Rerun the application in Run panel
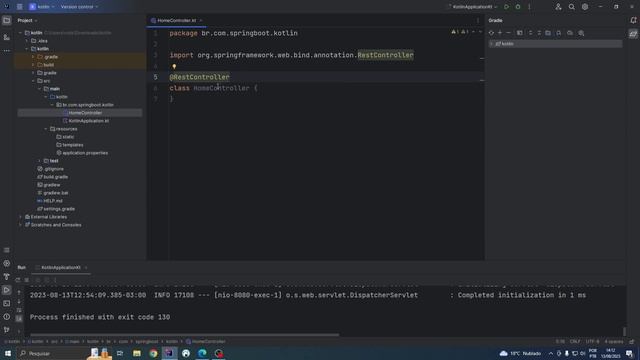Screen dimensions: 640x360 18,280
